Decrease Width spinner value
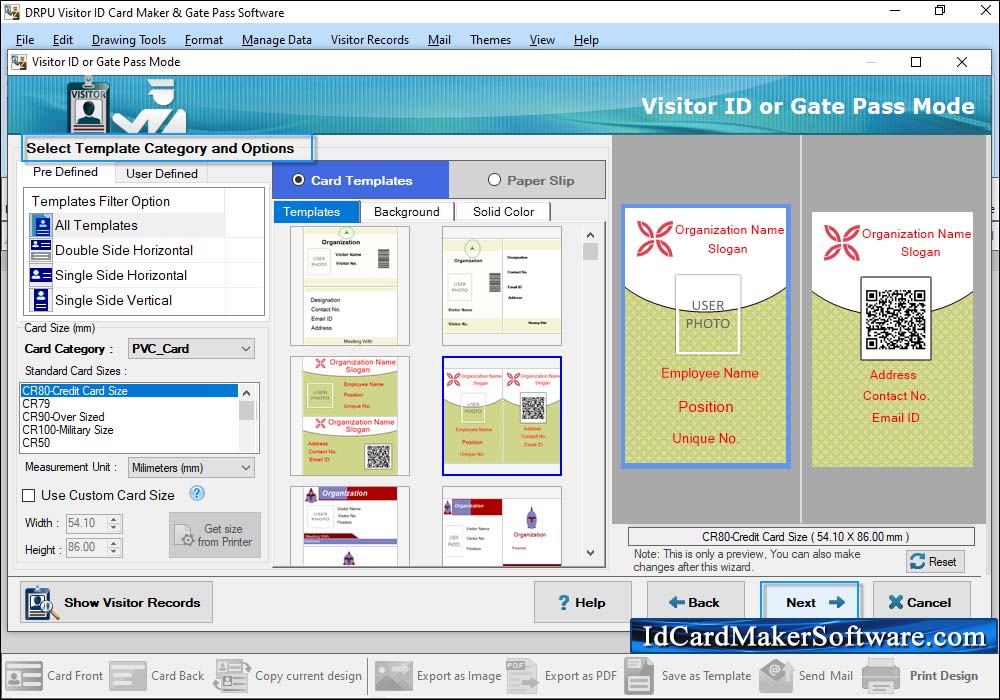The width and height of the screenshot is (1000, 700). (114, 528)
